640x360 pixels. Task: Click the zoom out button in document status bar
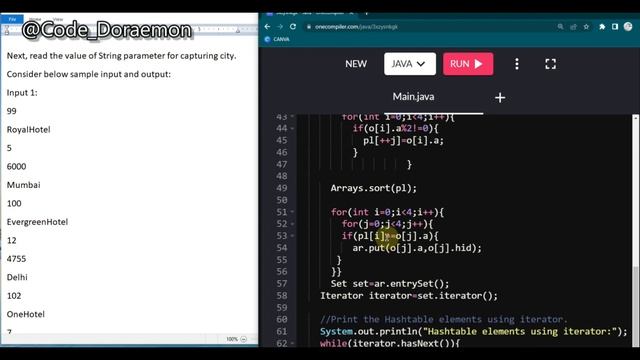tap(244, 339)
